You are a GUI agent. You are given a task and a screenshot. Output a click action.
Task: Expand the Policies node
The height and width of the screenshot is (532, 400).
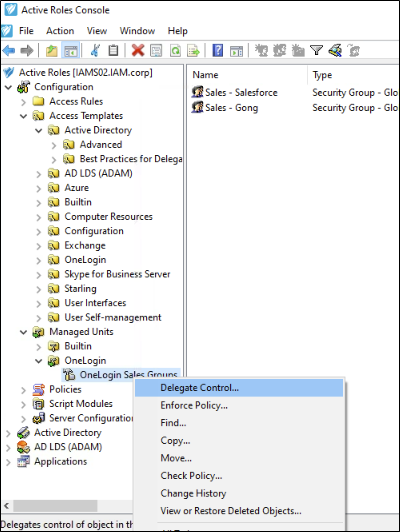click(x=23, y=390)
